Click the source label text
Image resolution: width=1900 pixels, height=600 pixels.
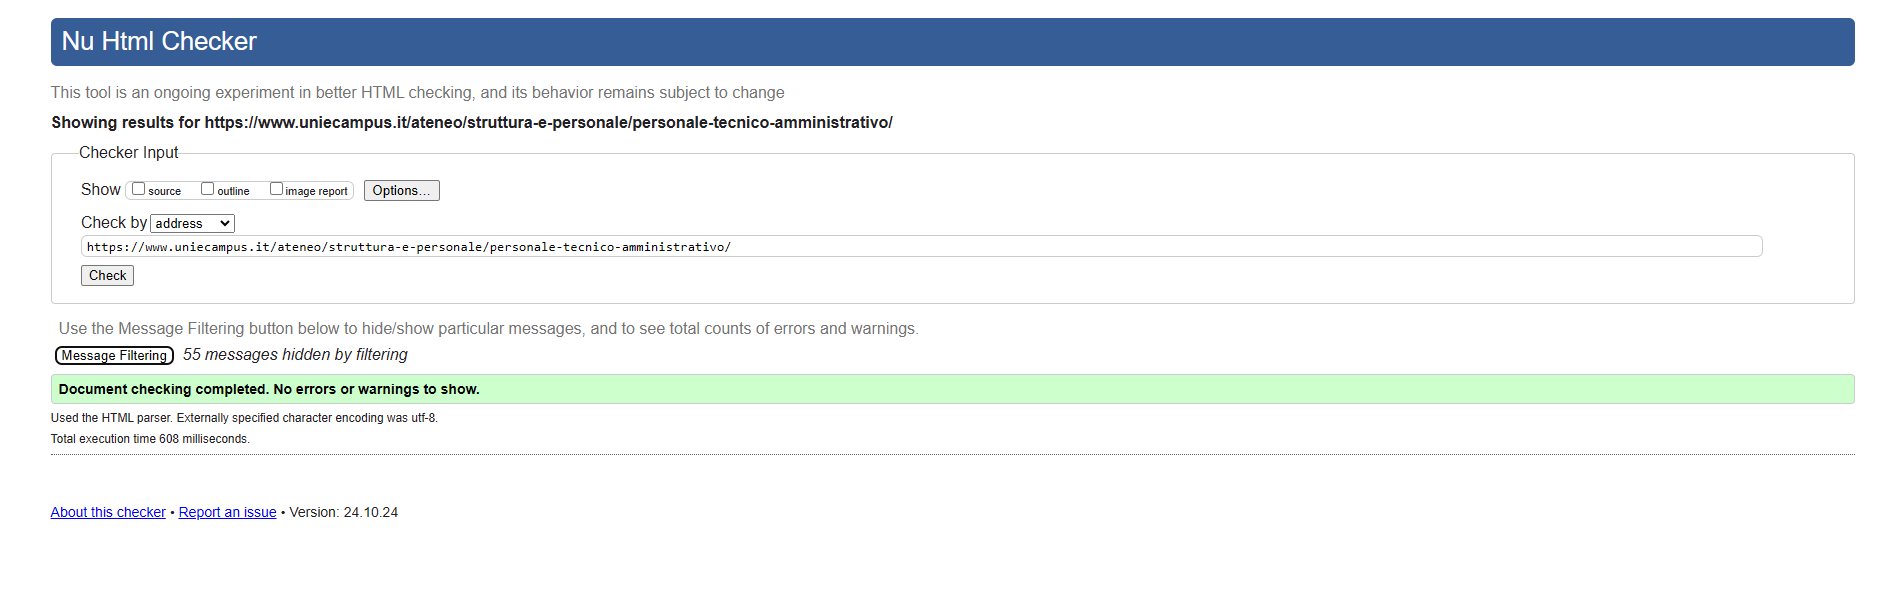(x=164, y=191)
